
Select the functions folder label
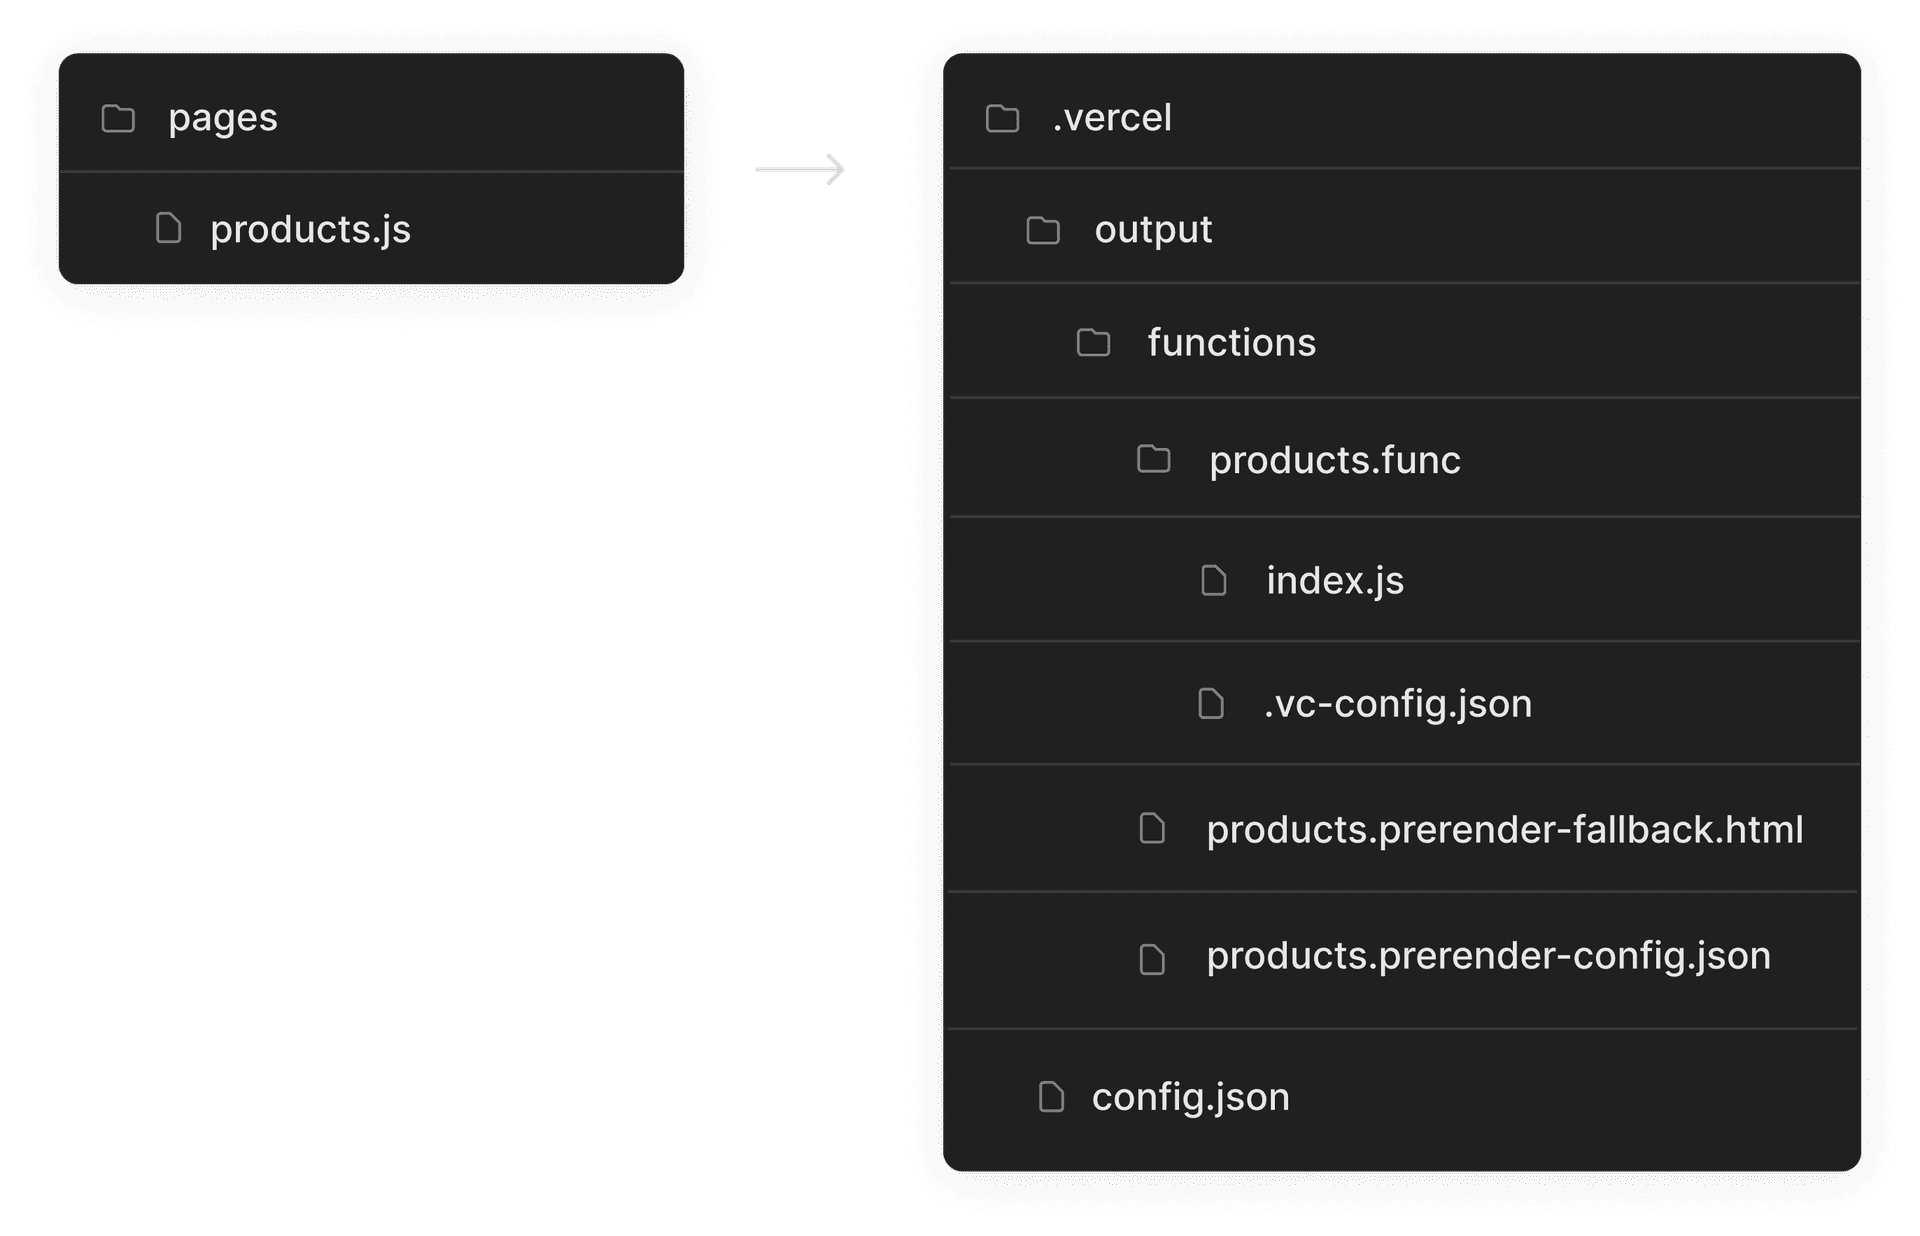click(x=1231, y=343)
